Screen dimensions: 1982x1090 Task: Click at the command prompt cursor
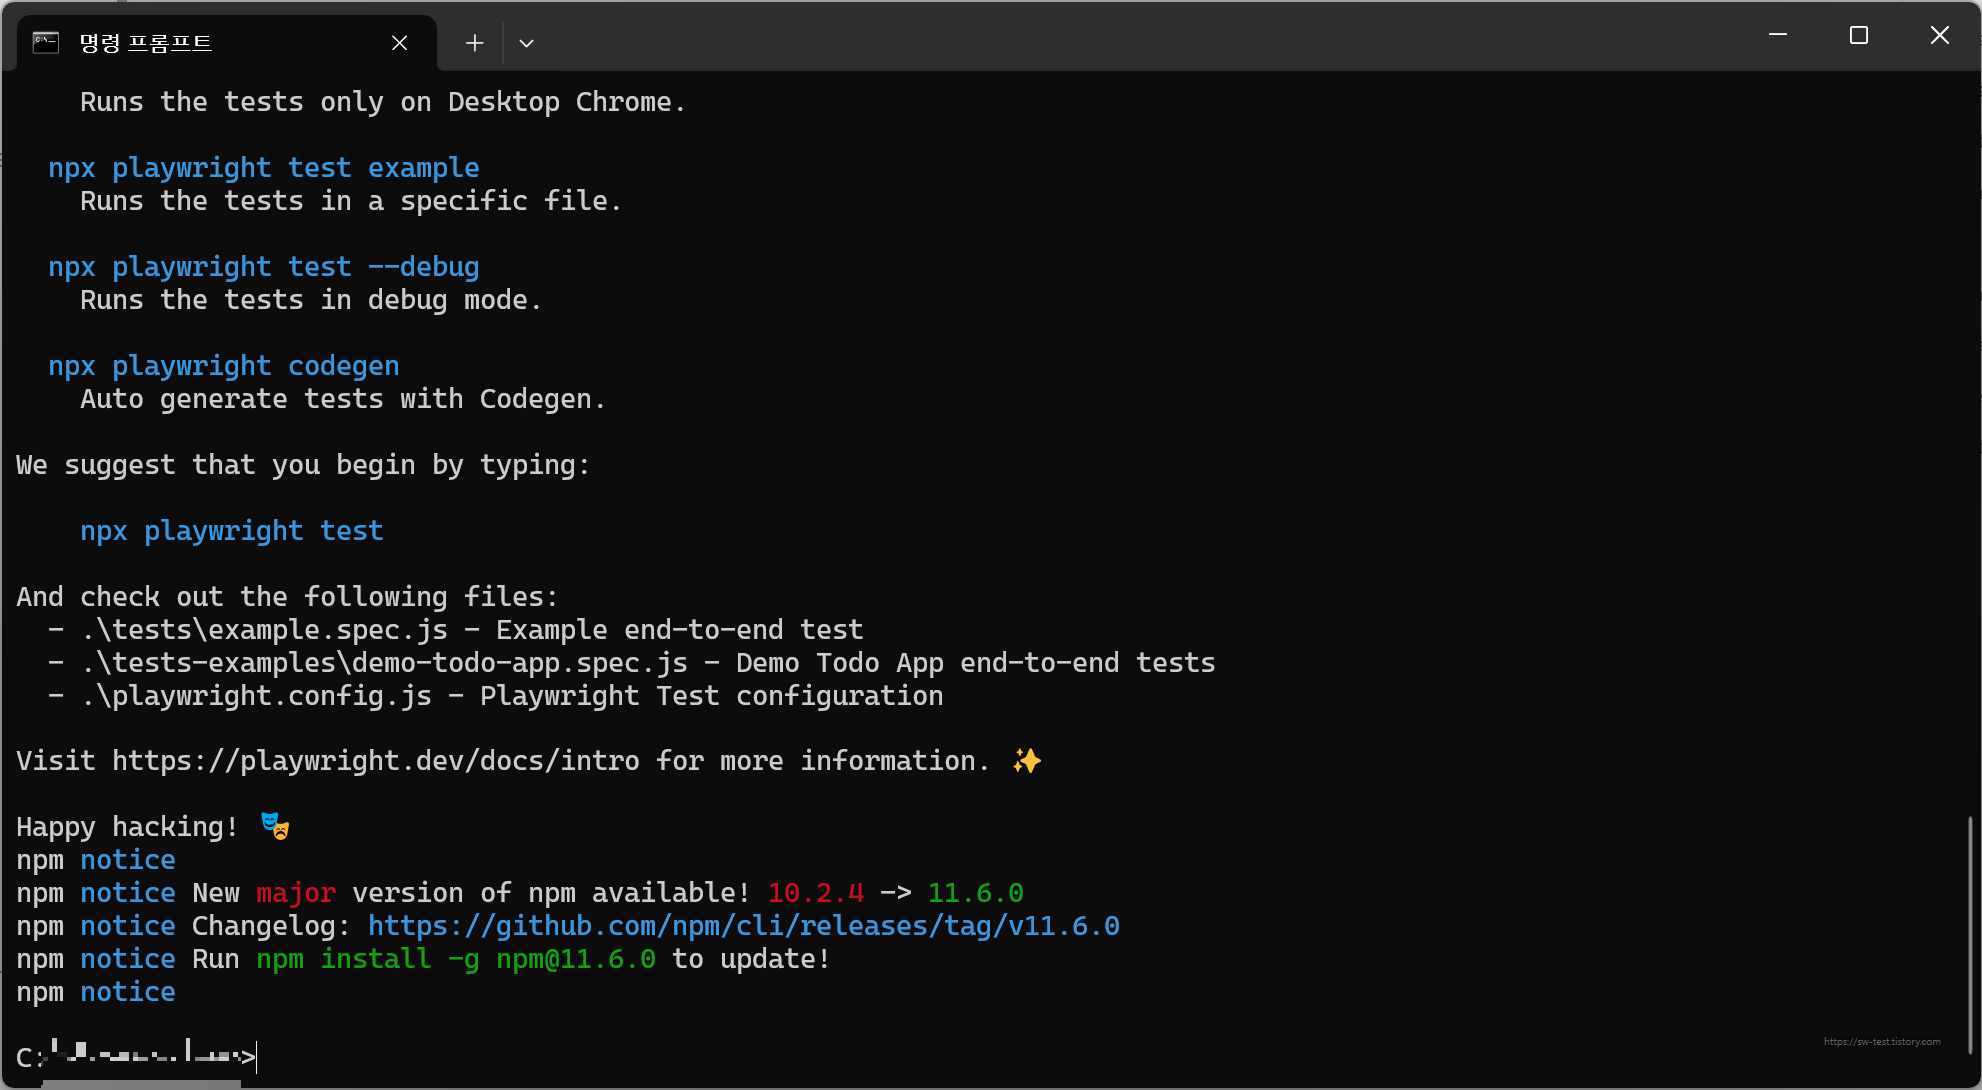pyautogui.click(x=257, y=1057)
